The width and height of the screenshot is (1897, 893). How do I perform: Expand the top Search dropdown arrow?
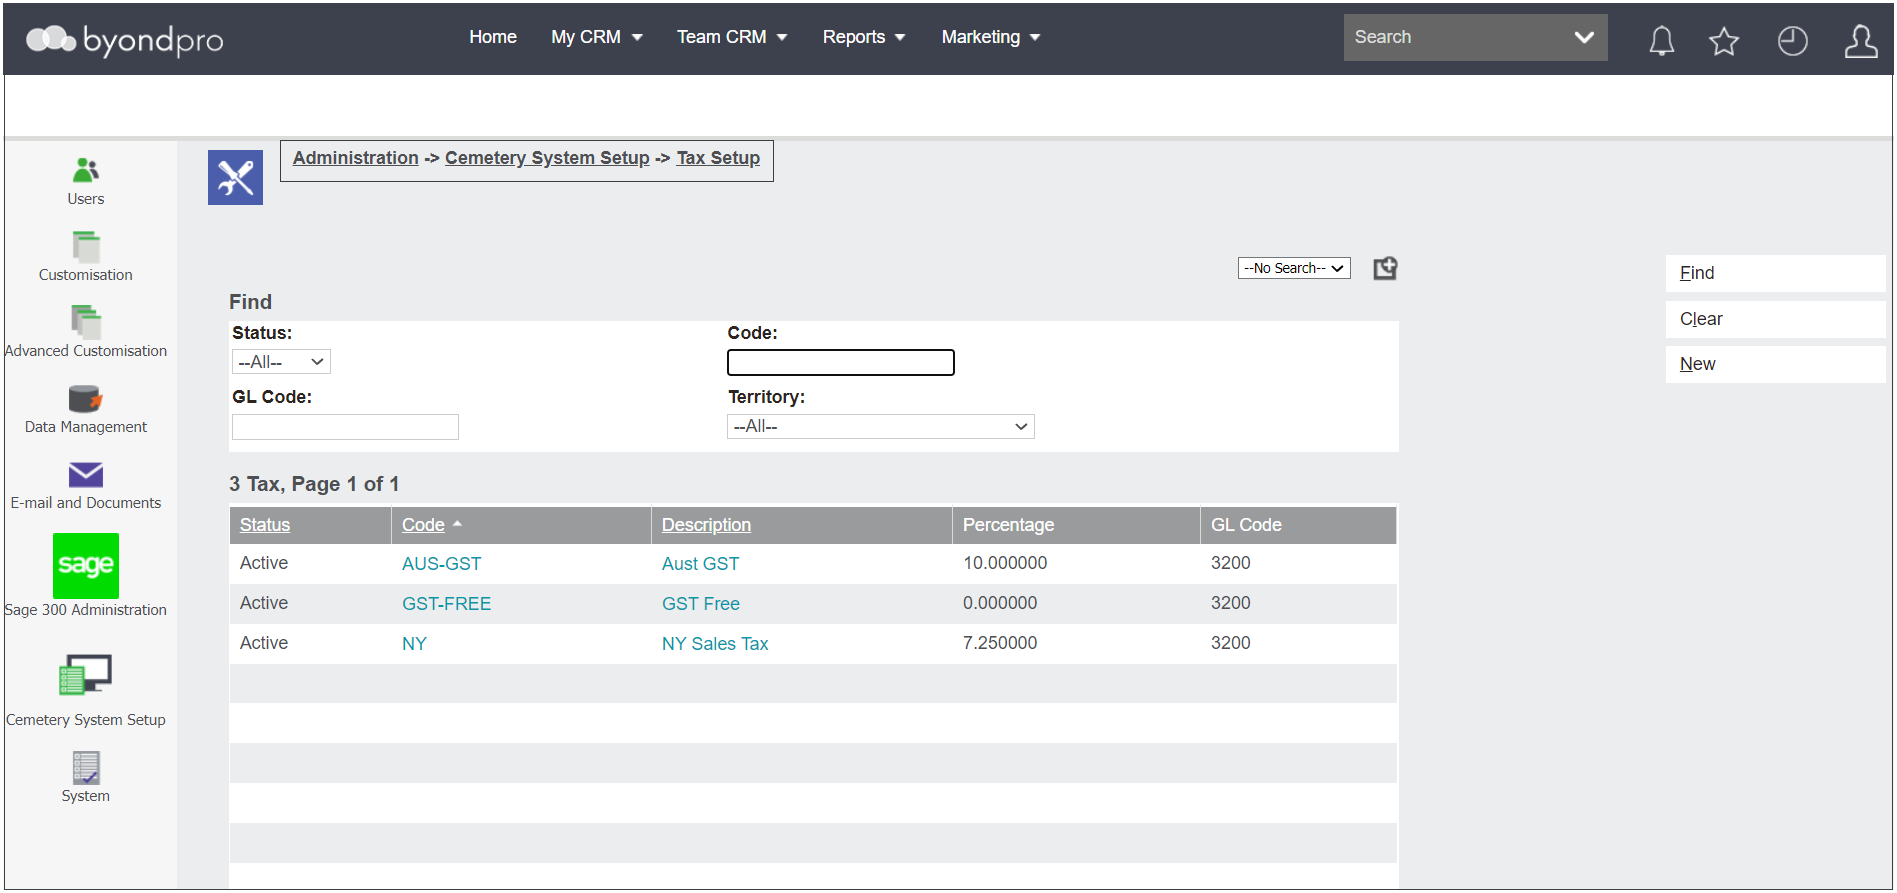1584,37
